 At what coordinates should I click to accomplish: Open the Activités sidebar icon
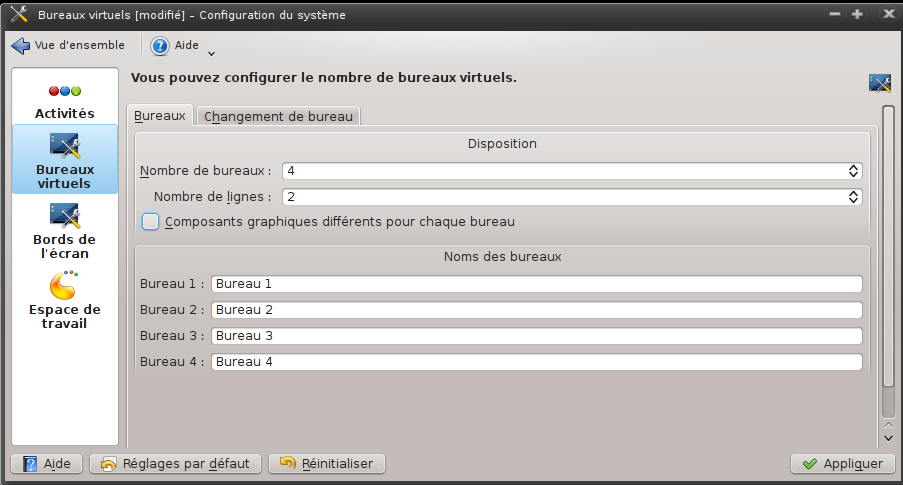point(64,91)
